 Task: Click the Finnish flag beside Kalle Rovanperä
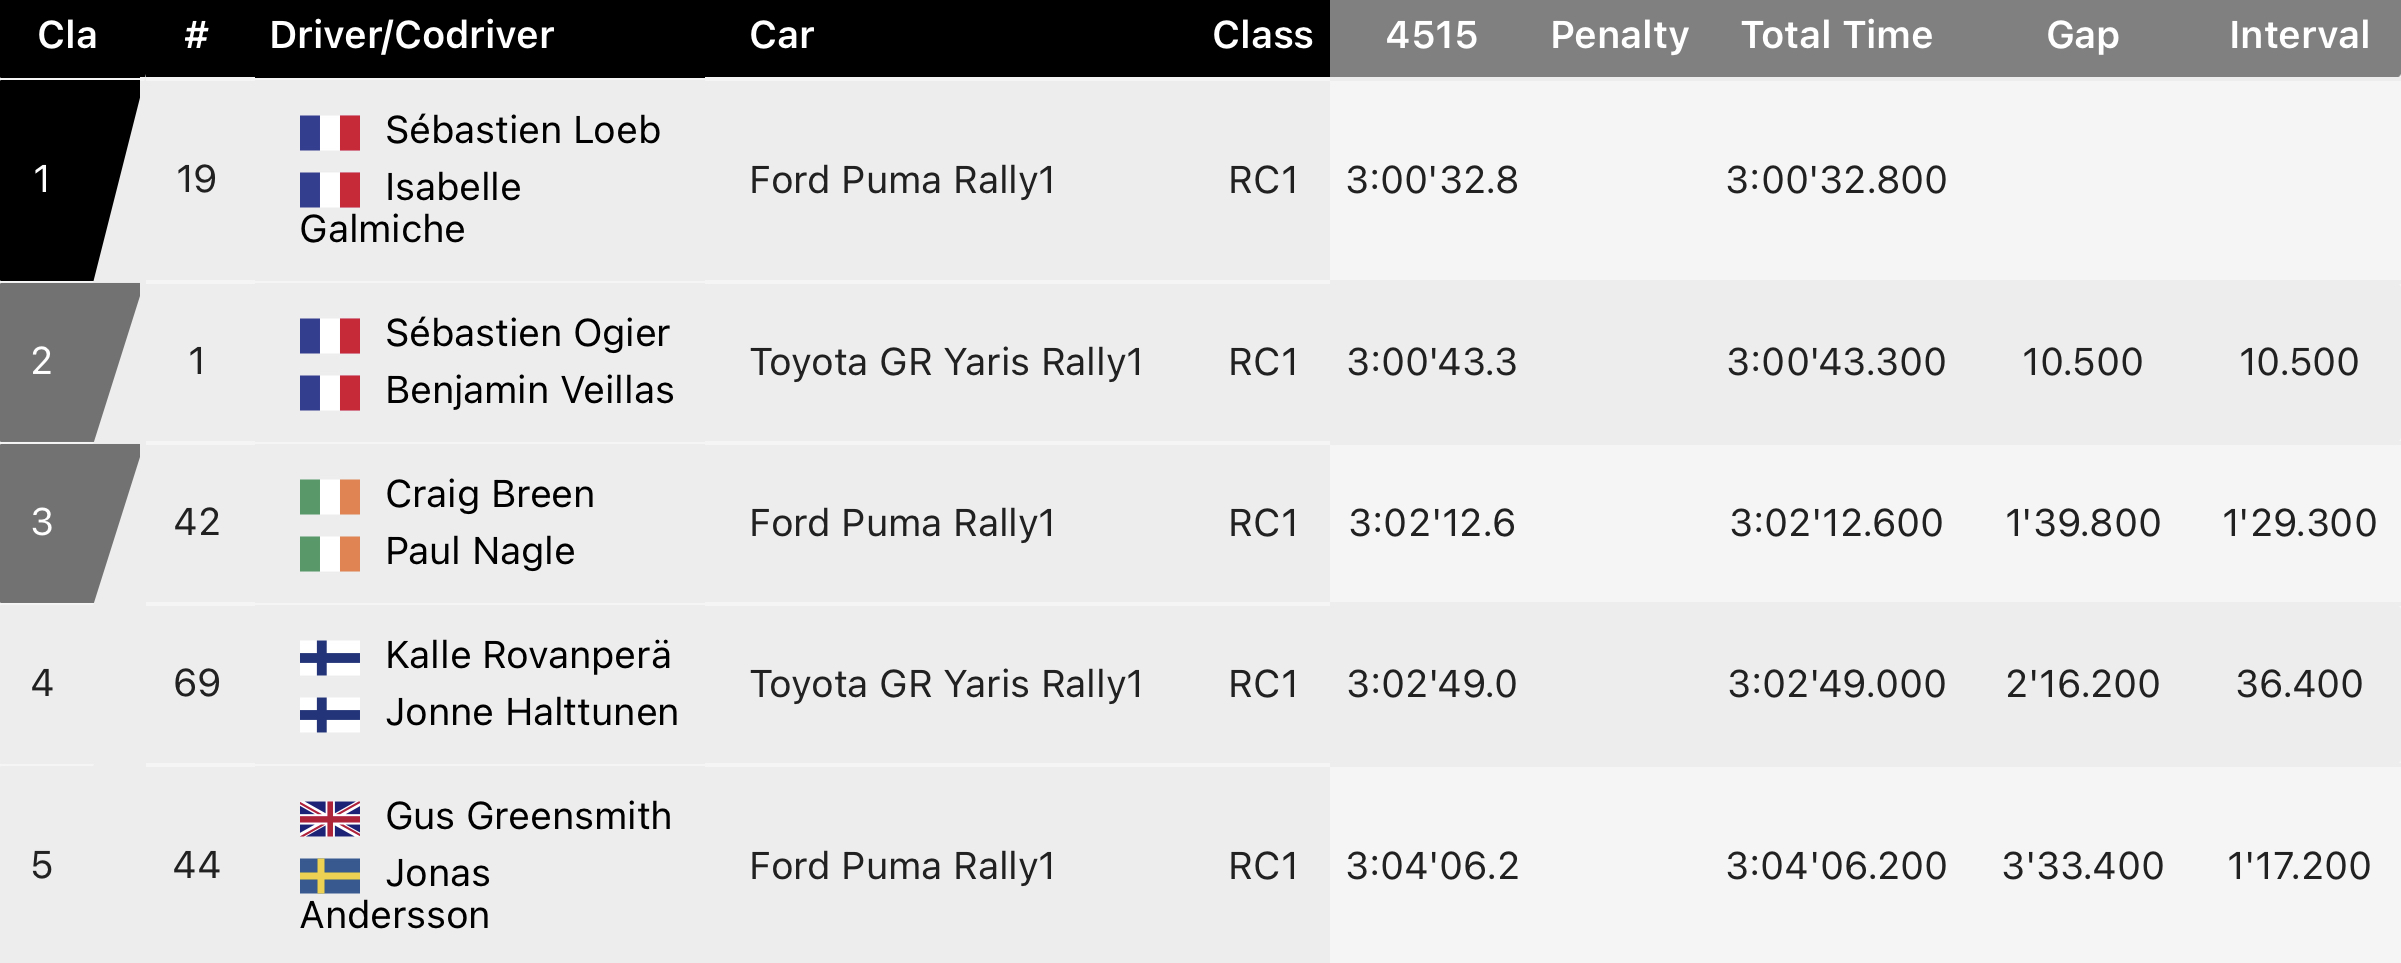click(x=330, y=657)
